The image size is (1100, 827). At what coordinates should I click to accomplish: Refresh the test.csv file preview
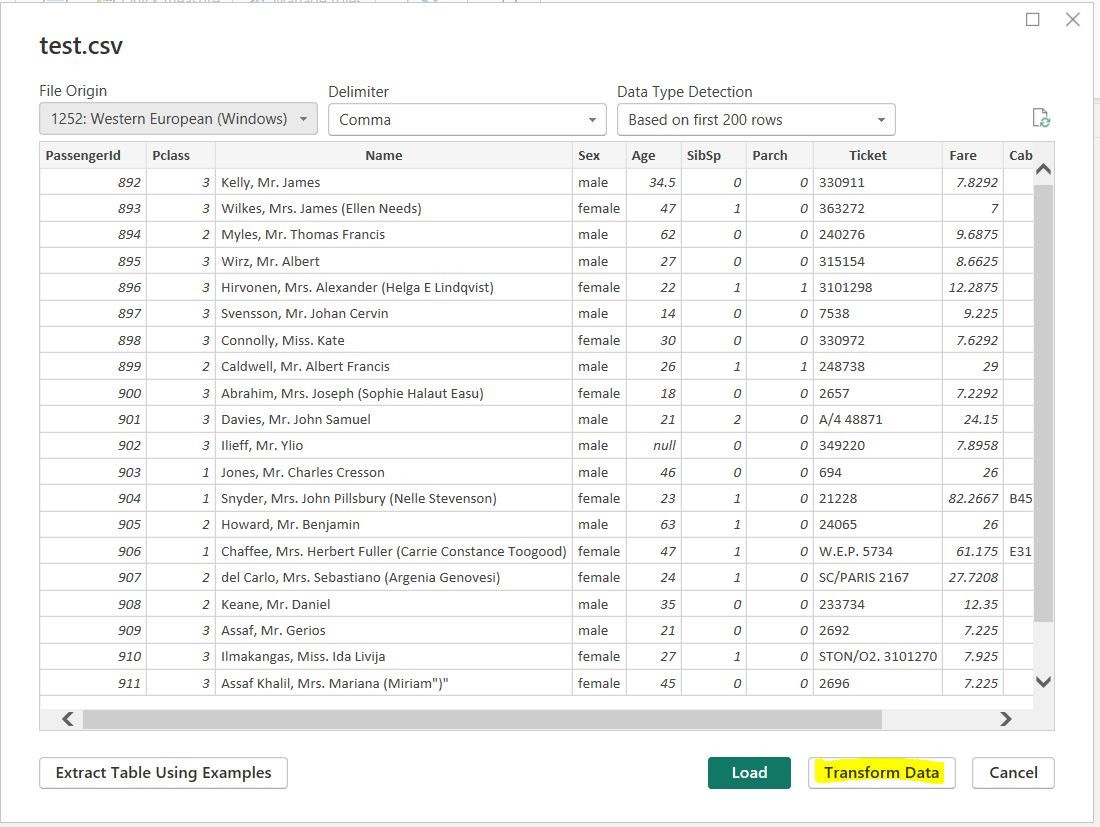point(1042,117)
